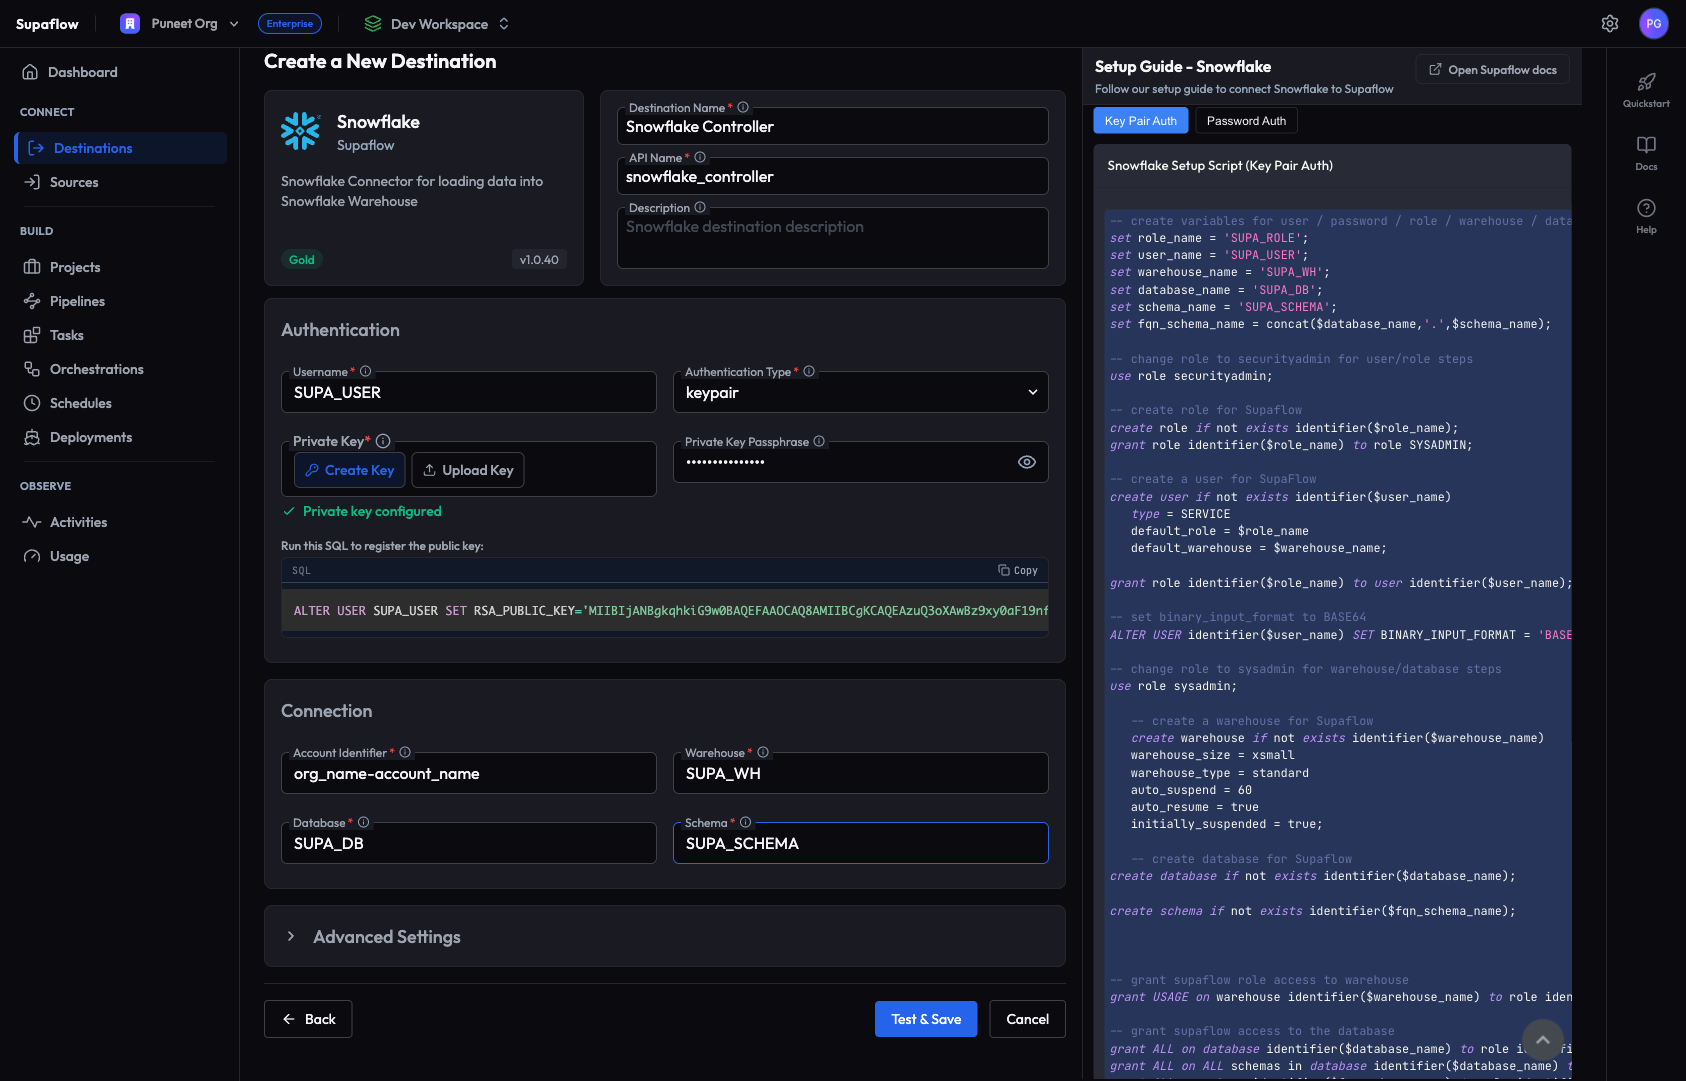The width and height of the screenshot is (1686, 1081).
Task: Launch the Quickstart panel from the right rail
Action: point(1645,91)
